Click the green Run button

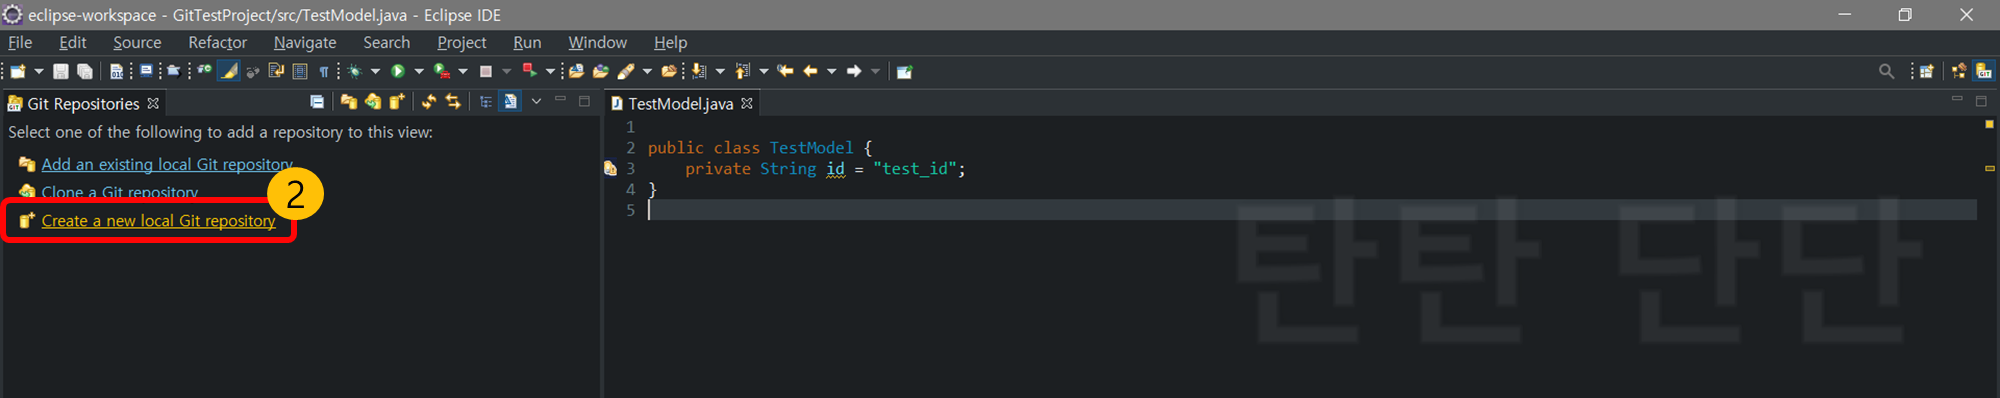click(397, 71)
